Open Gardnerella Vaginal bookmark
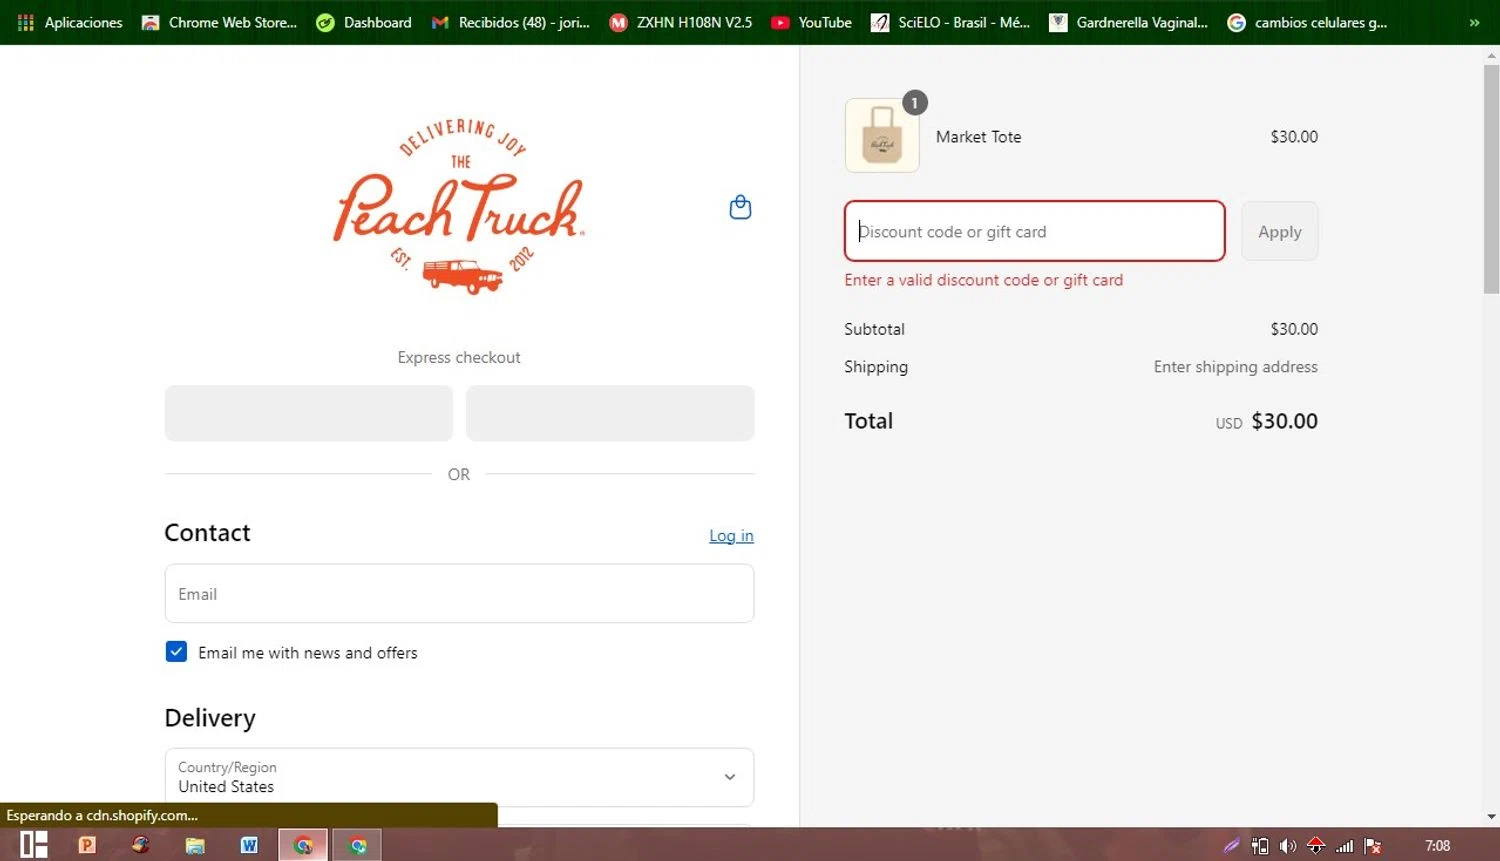The height and width of the screenshot is (861, 1500). pyautogui.click(x=1128, y=22)
